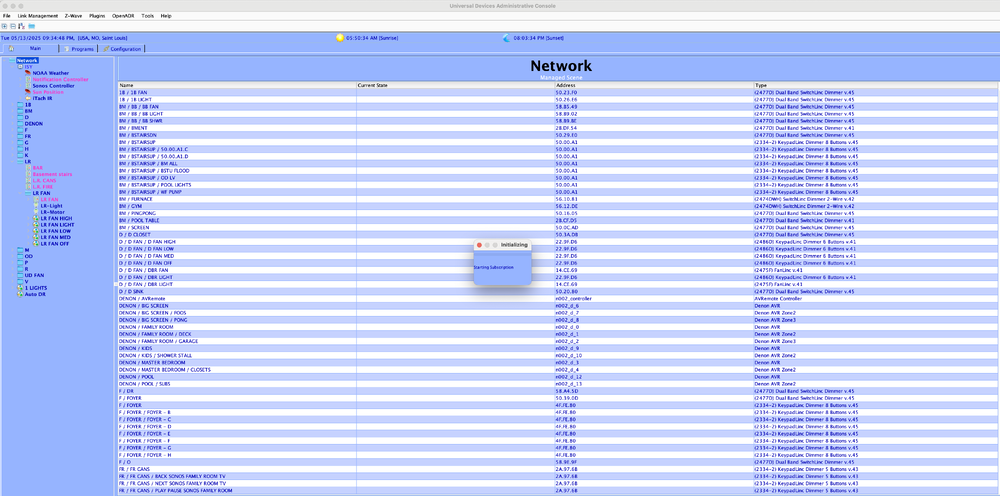Sort by Type column header

(x=875, y=85)
